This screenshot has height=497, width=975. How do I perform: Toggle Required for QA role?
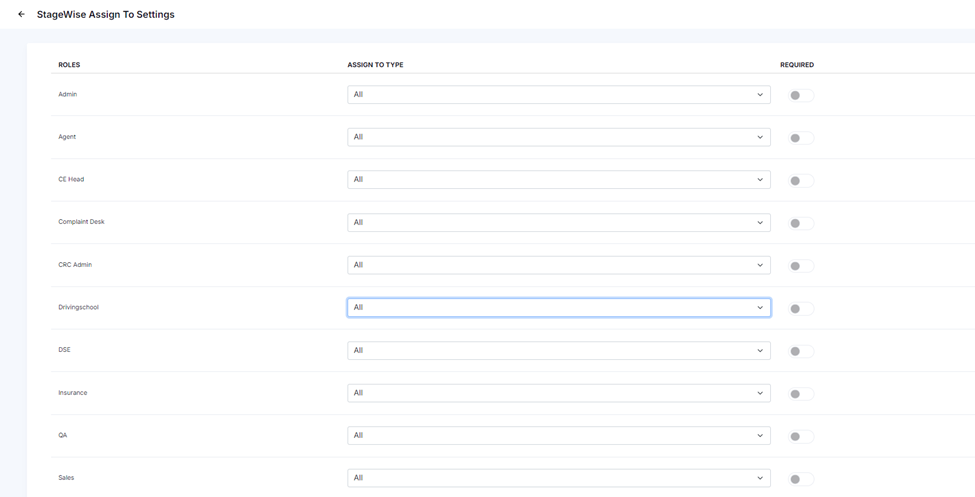pyautogui.click(x=801, y=437)
